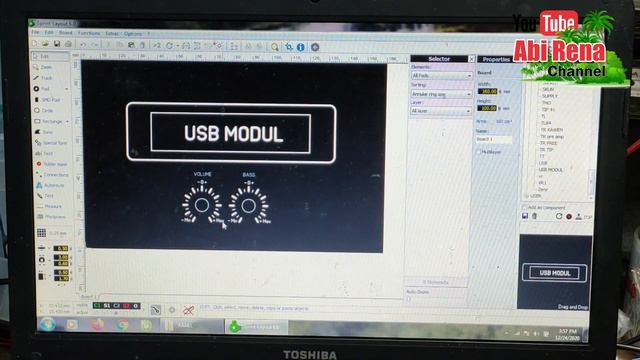Viewport: 640px width, 360px height.
Task: Click the Rotate icon in toolbar
Action: point(169,46)
